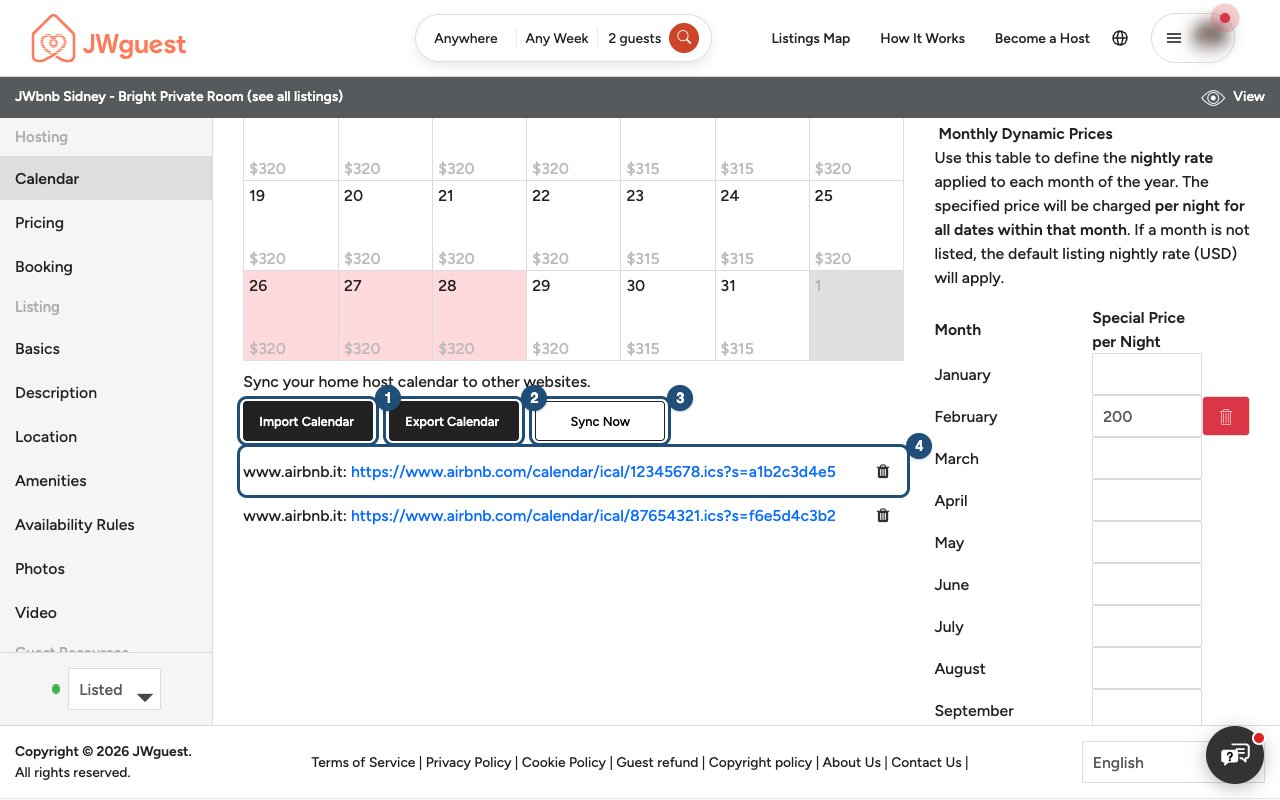Viewport: 1280px width, 800px height.
Task: Open Listings Map link
Action: click(x=811, y=38)
